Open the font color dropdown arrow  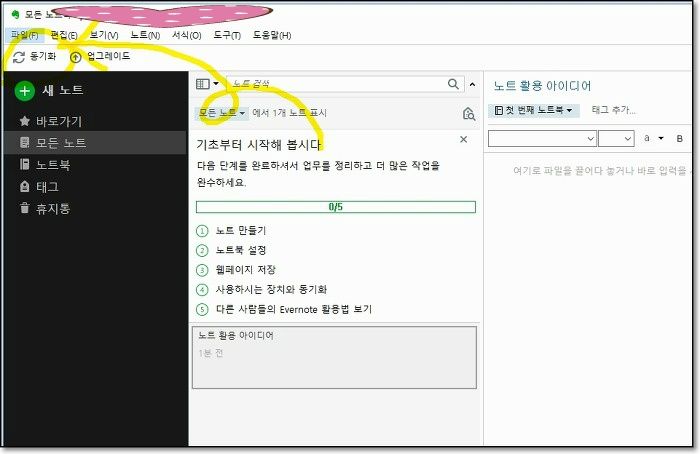661,138
